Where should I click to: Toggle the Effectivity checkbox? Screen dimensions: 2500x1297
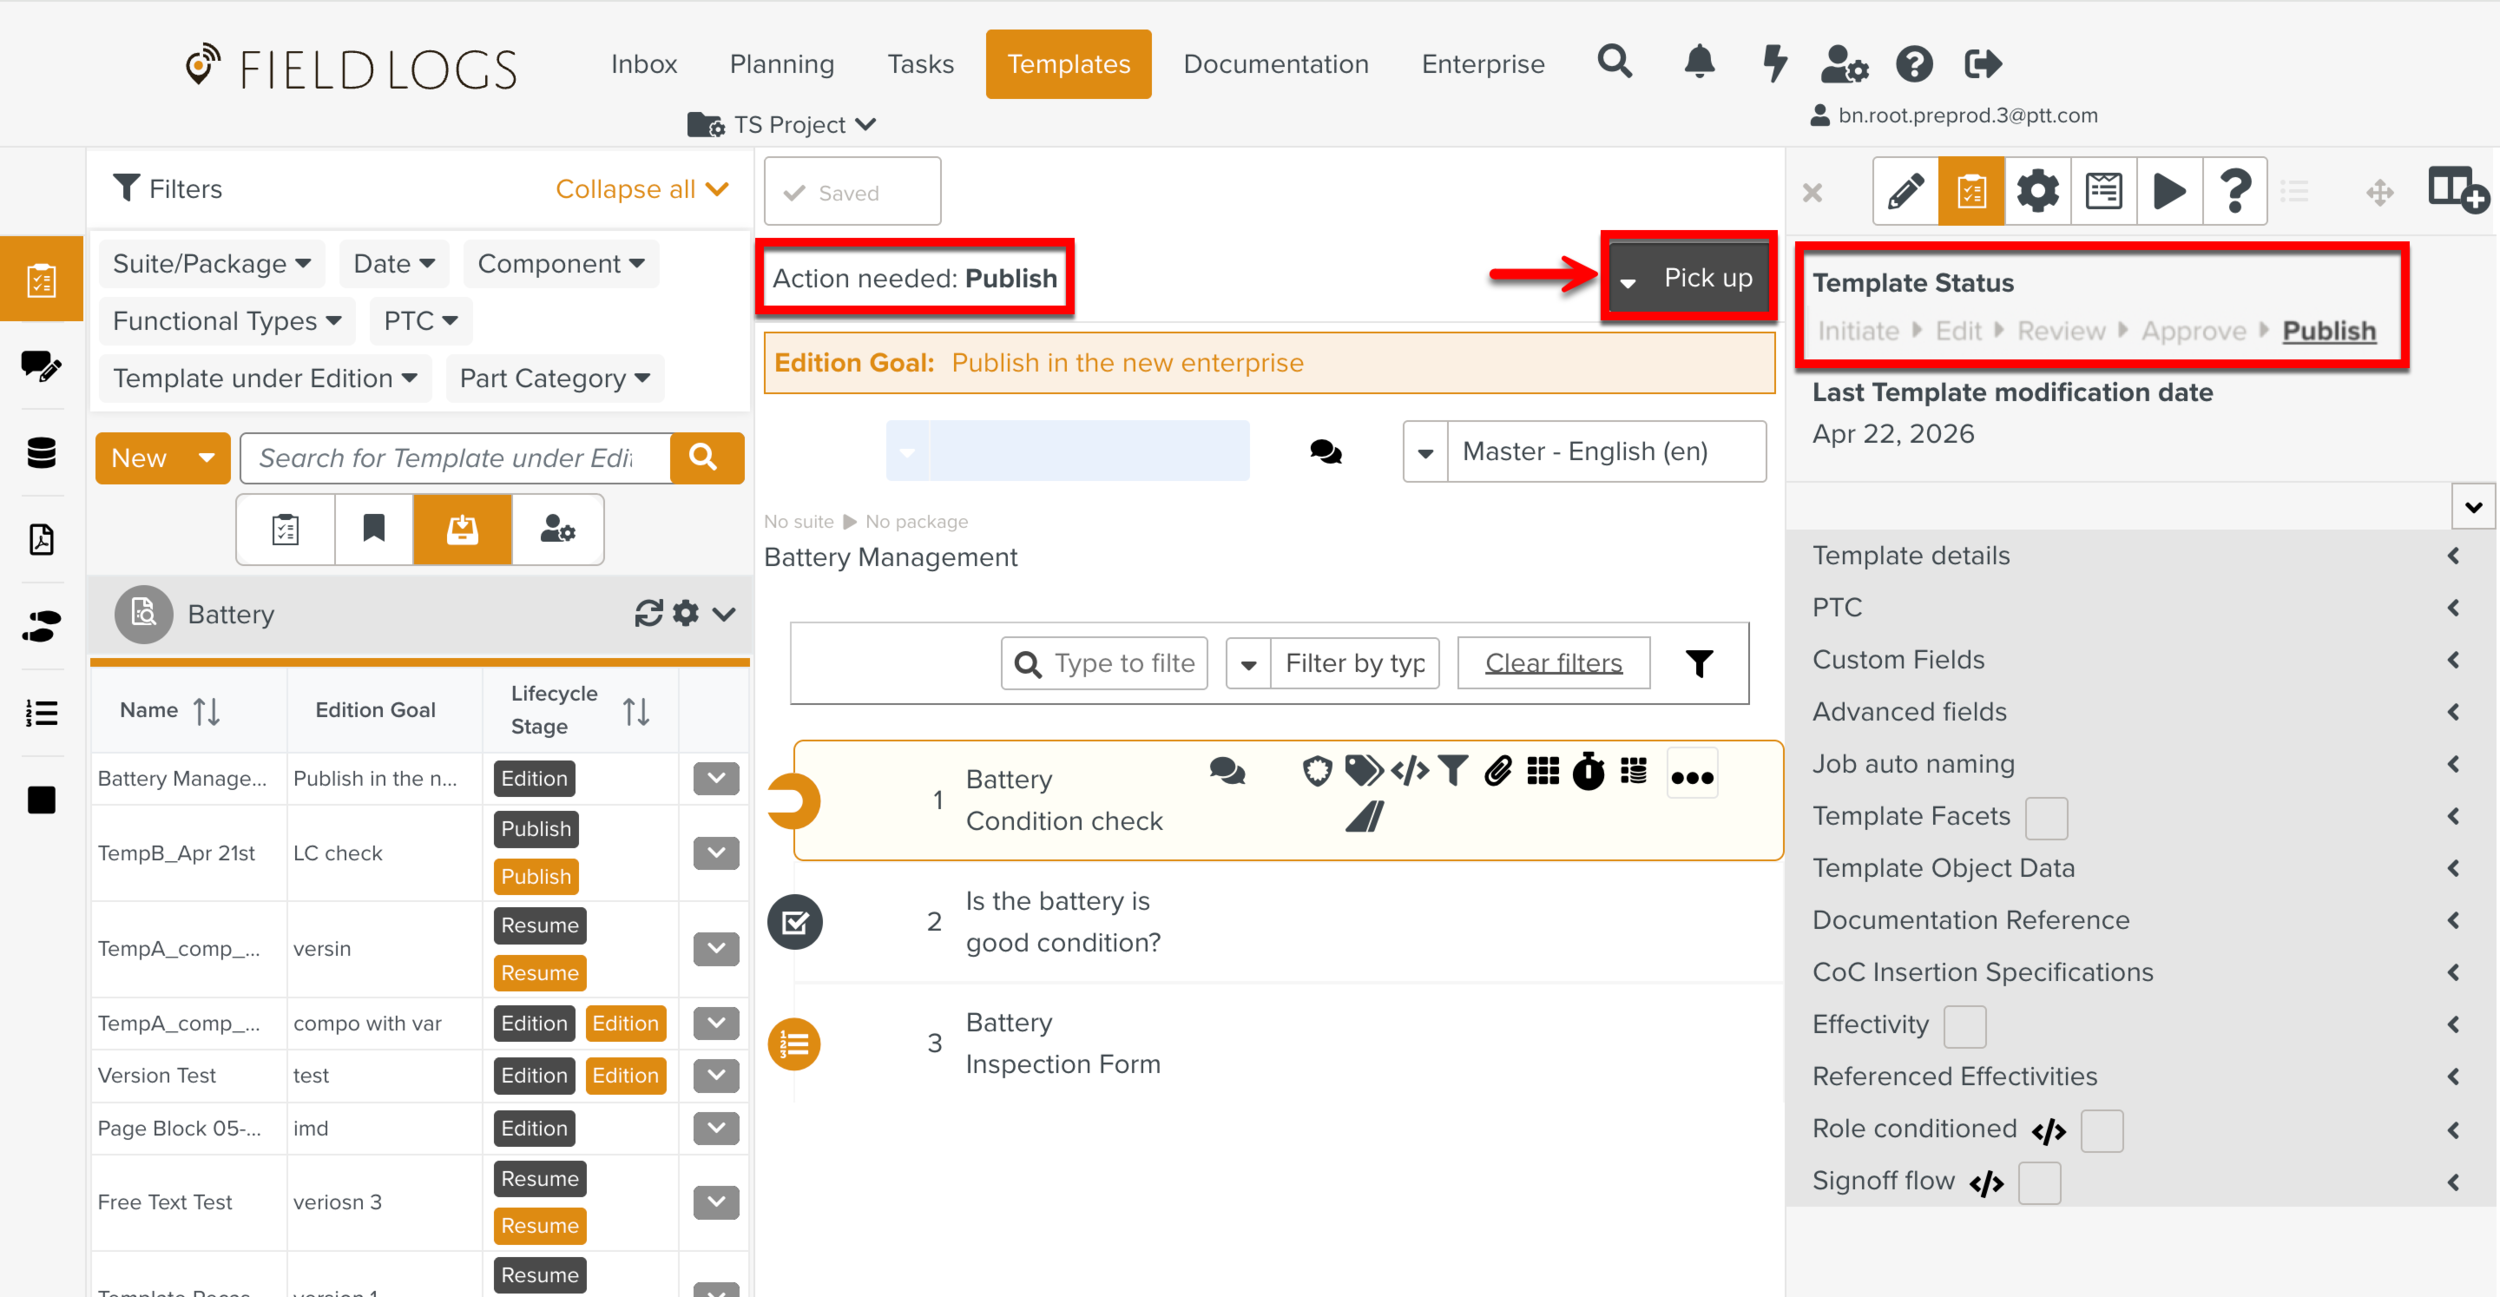1964,1026
